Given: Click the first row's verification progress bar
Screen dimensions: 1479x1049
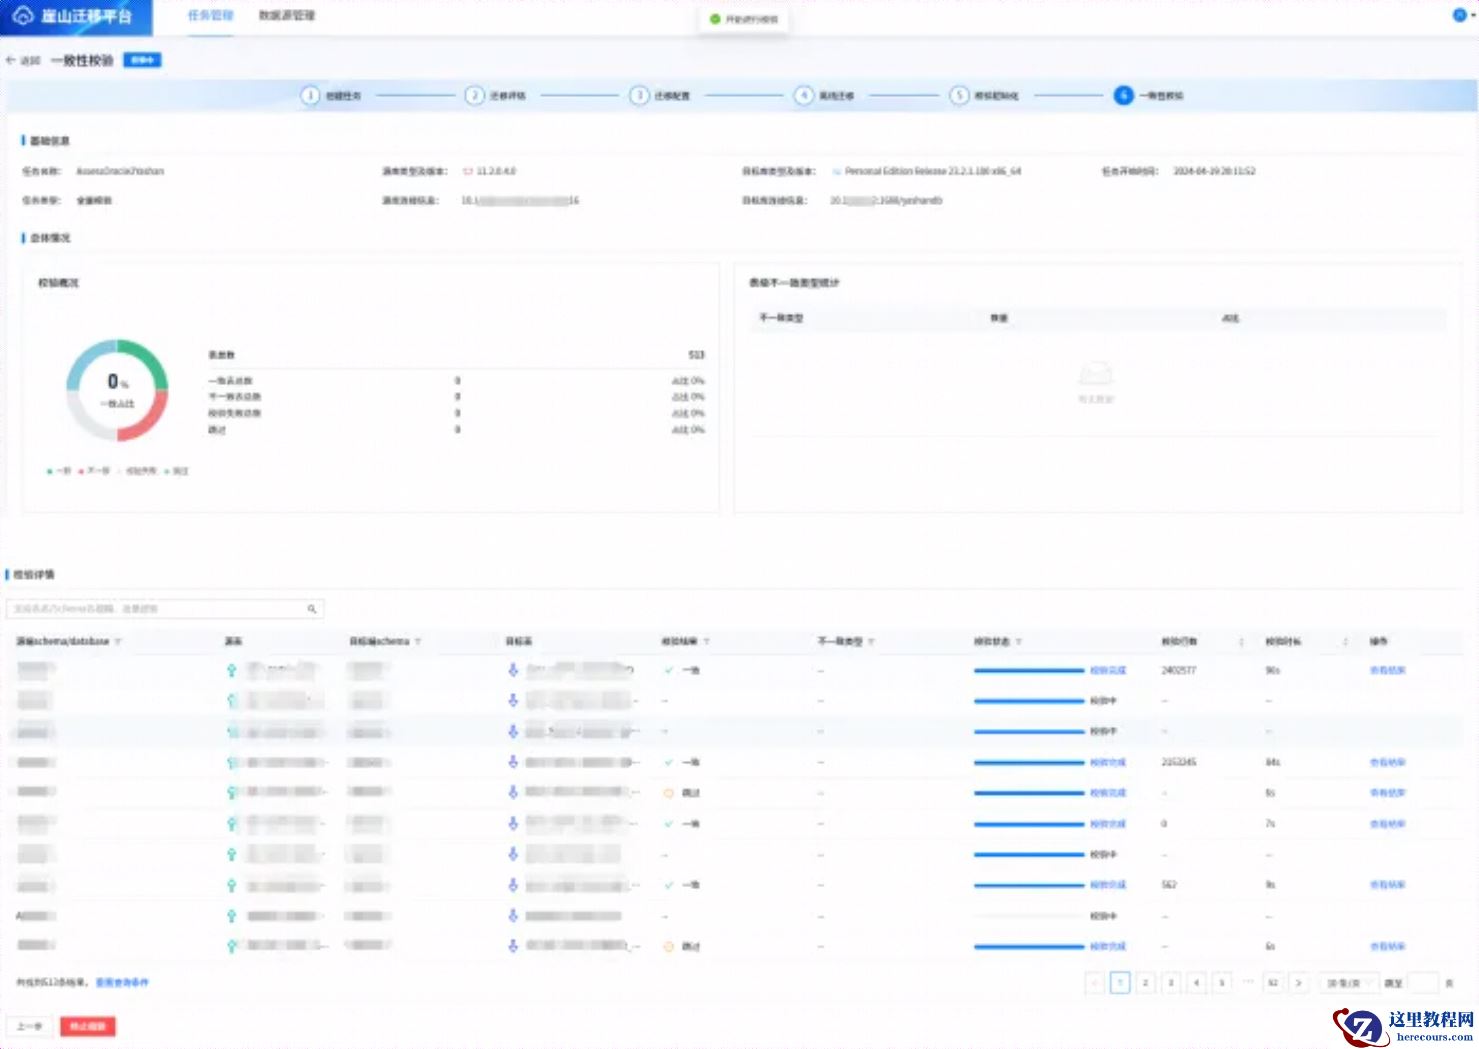Looking at the screenshot, I should [x=1028, y=671].
